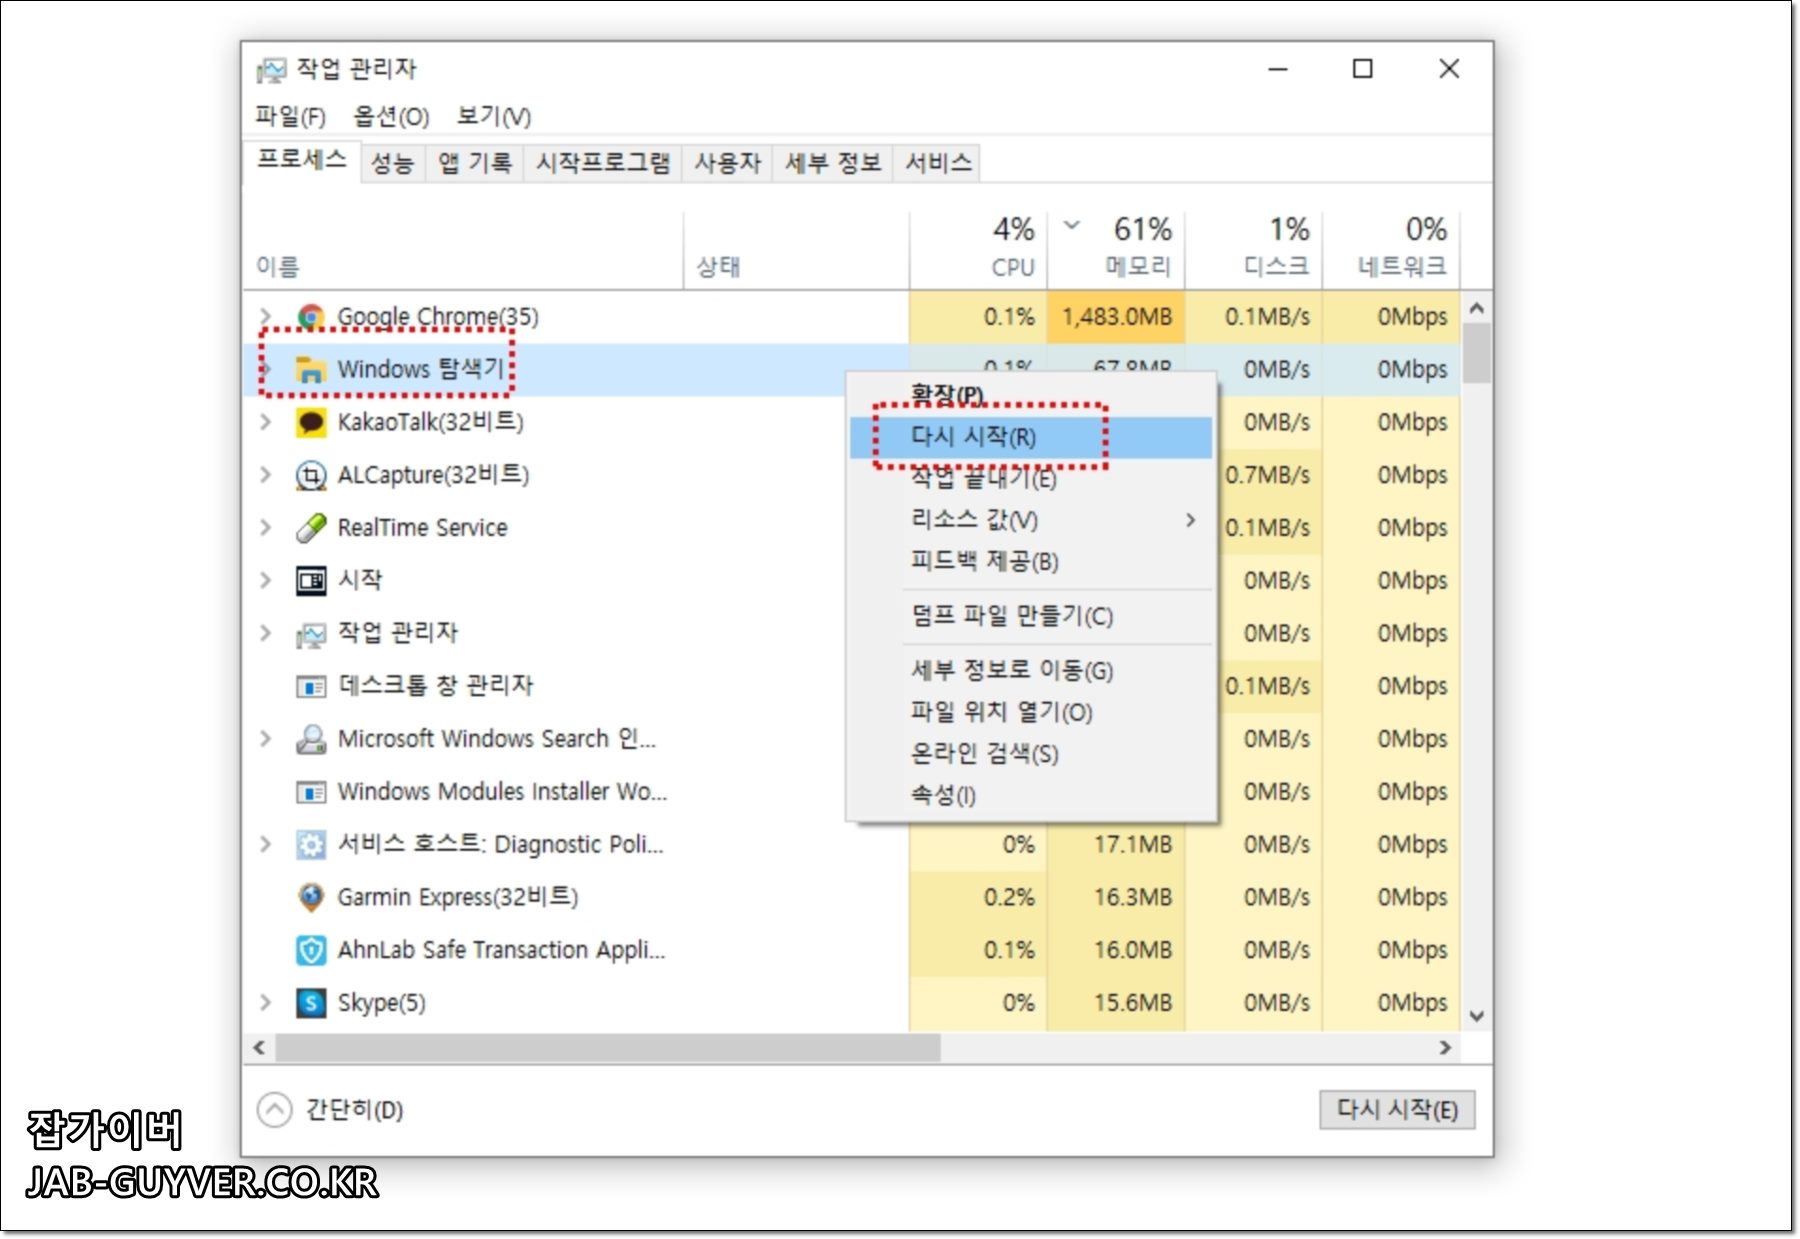Click the AhnLab Safe Transaction shield icon
This screenshot has height=1239, width=1800.
click(x=310, y=949)
